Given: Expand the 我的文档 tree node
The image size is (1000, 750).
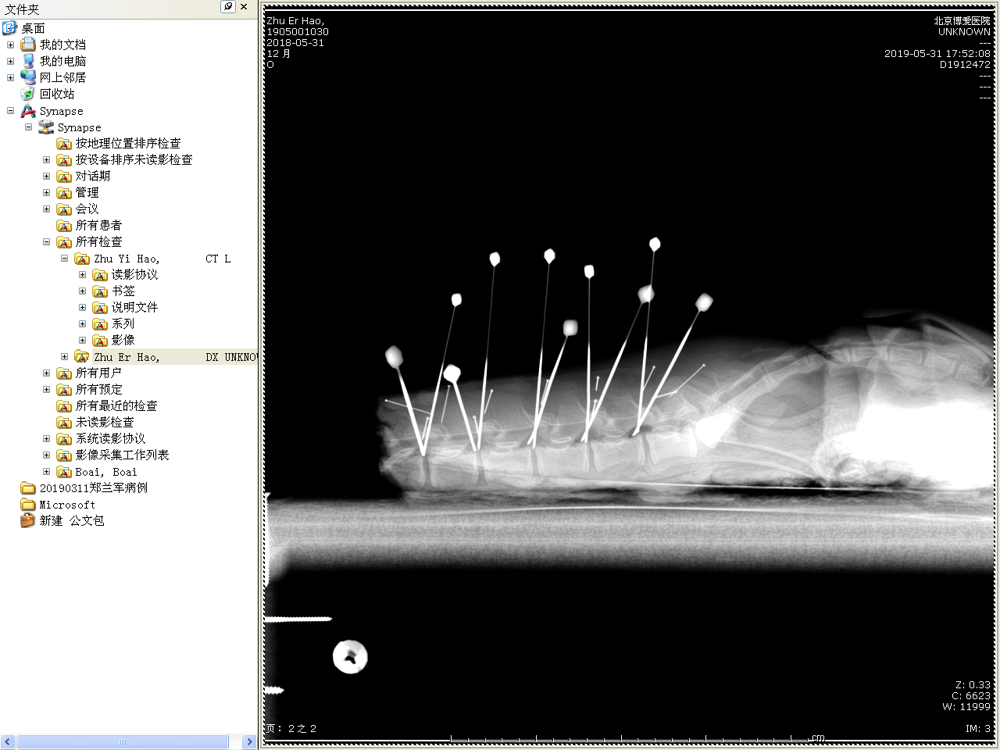Looking at the screenshot, I should (10, 45).
